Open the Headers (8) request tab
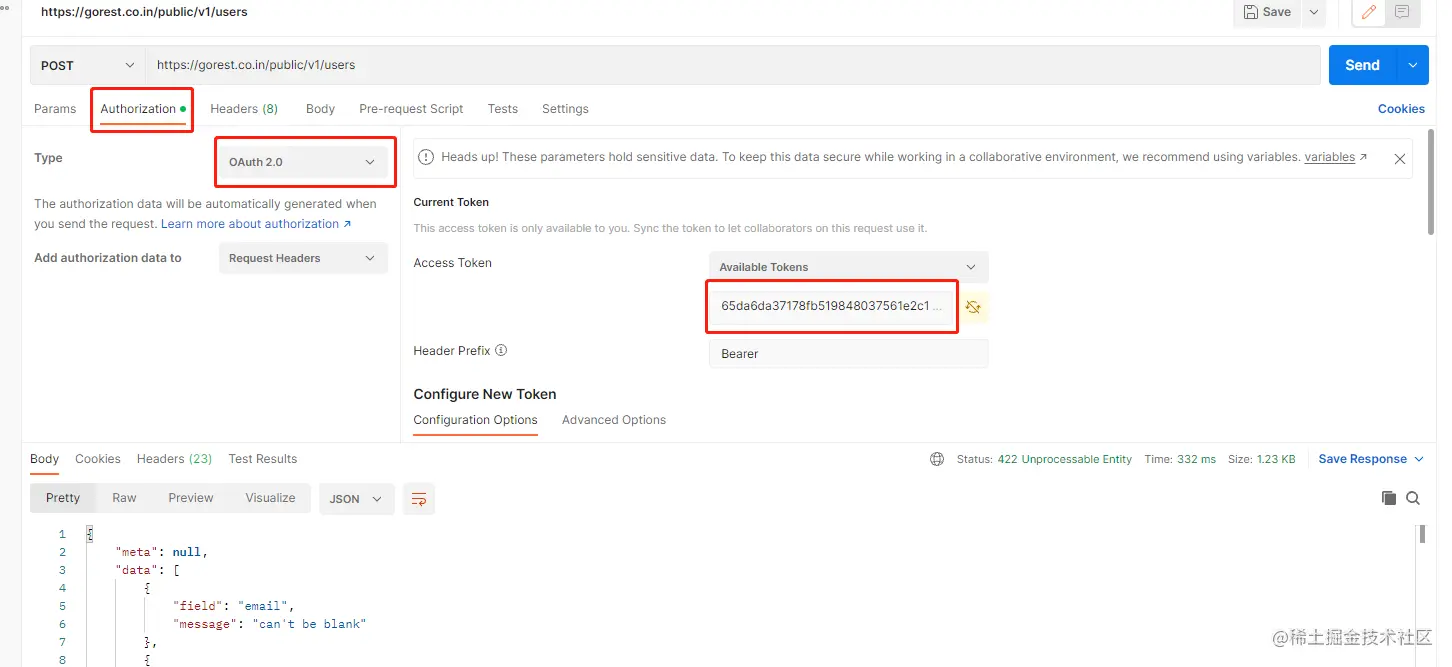 pos(244,109)
